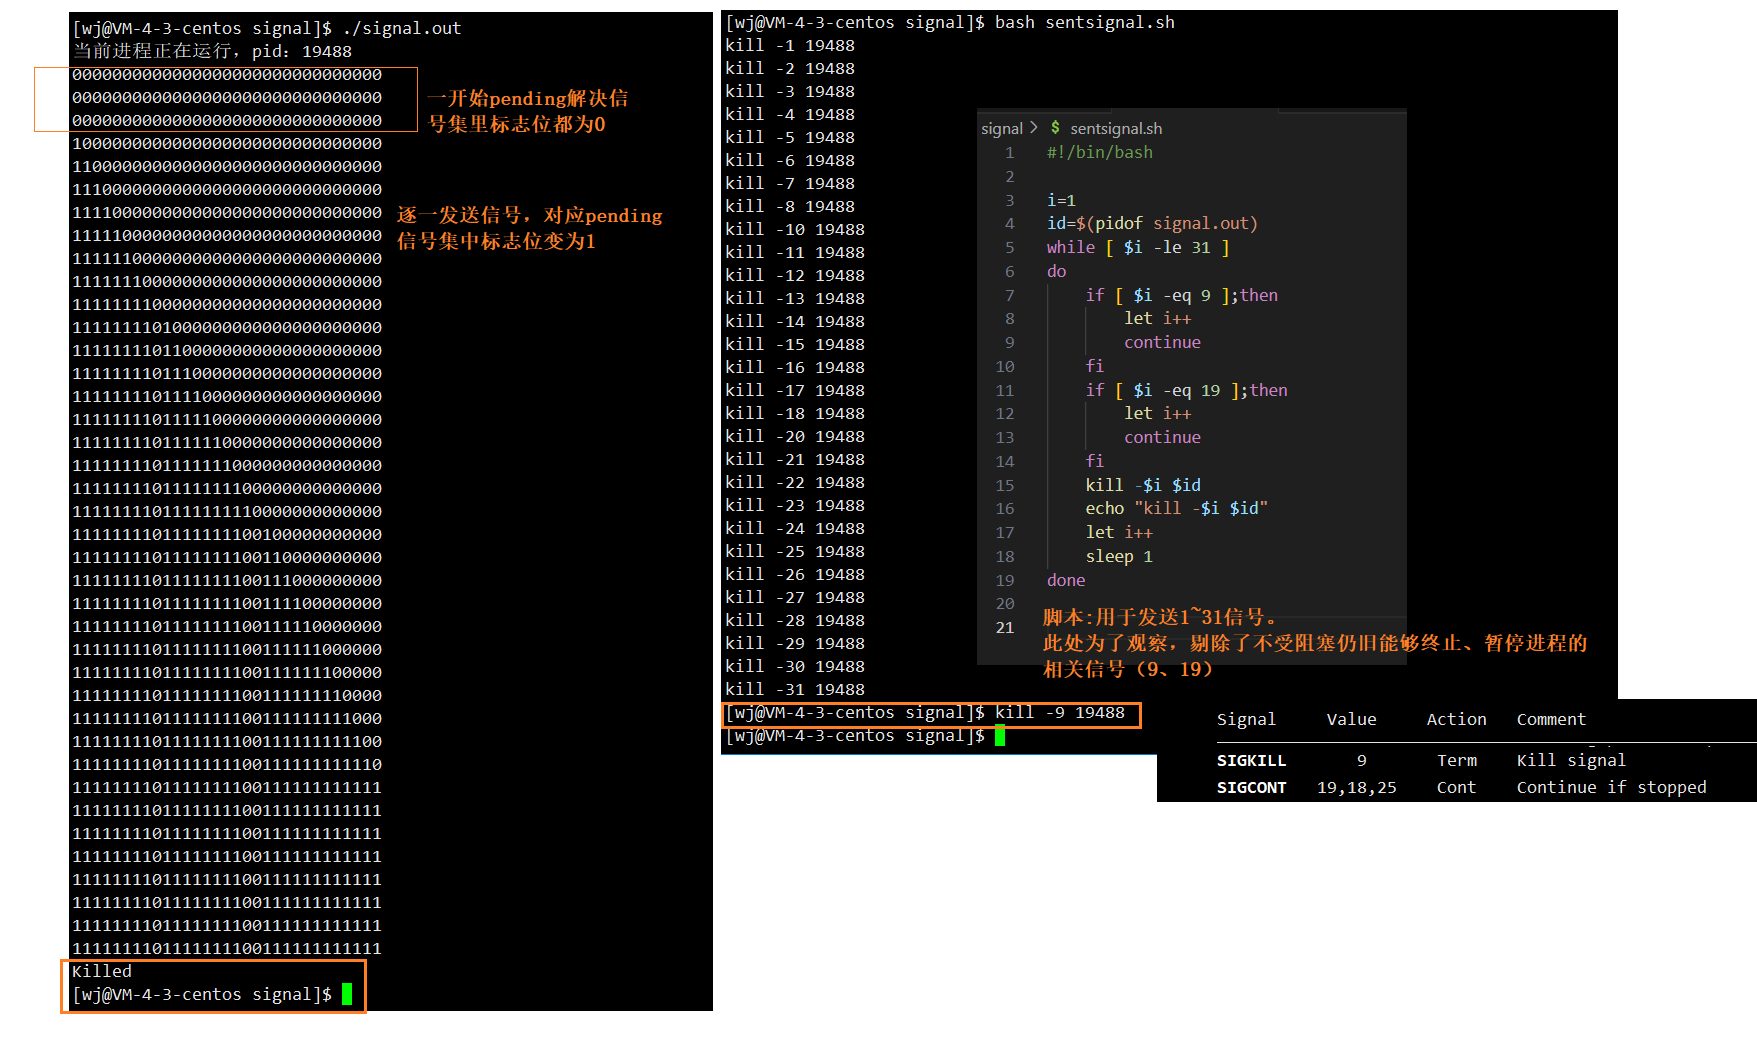Click the continue statement on line 13
The image size is (1757, 1063).
[1162, 437]
